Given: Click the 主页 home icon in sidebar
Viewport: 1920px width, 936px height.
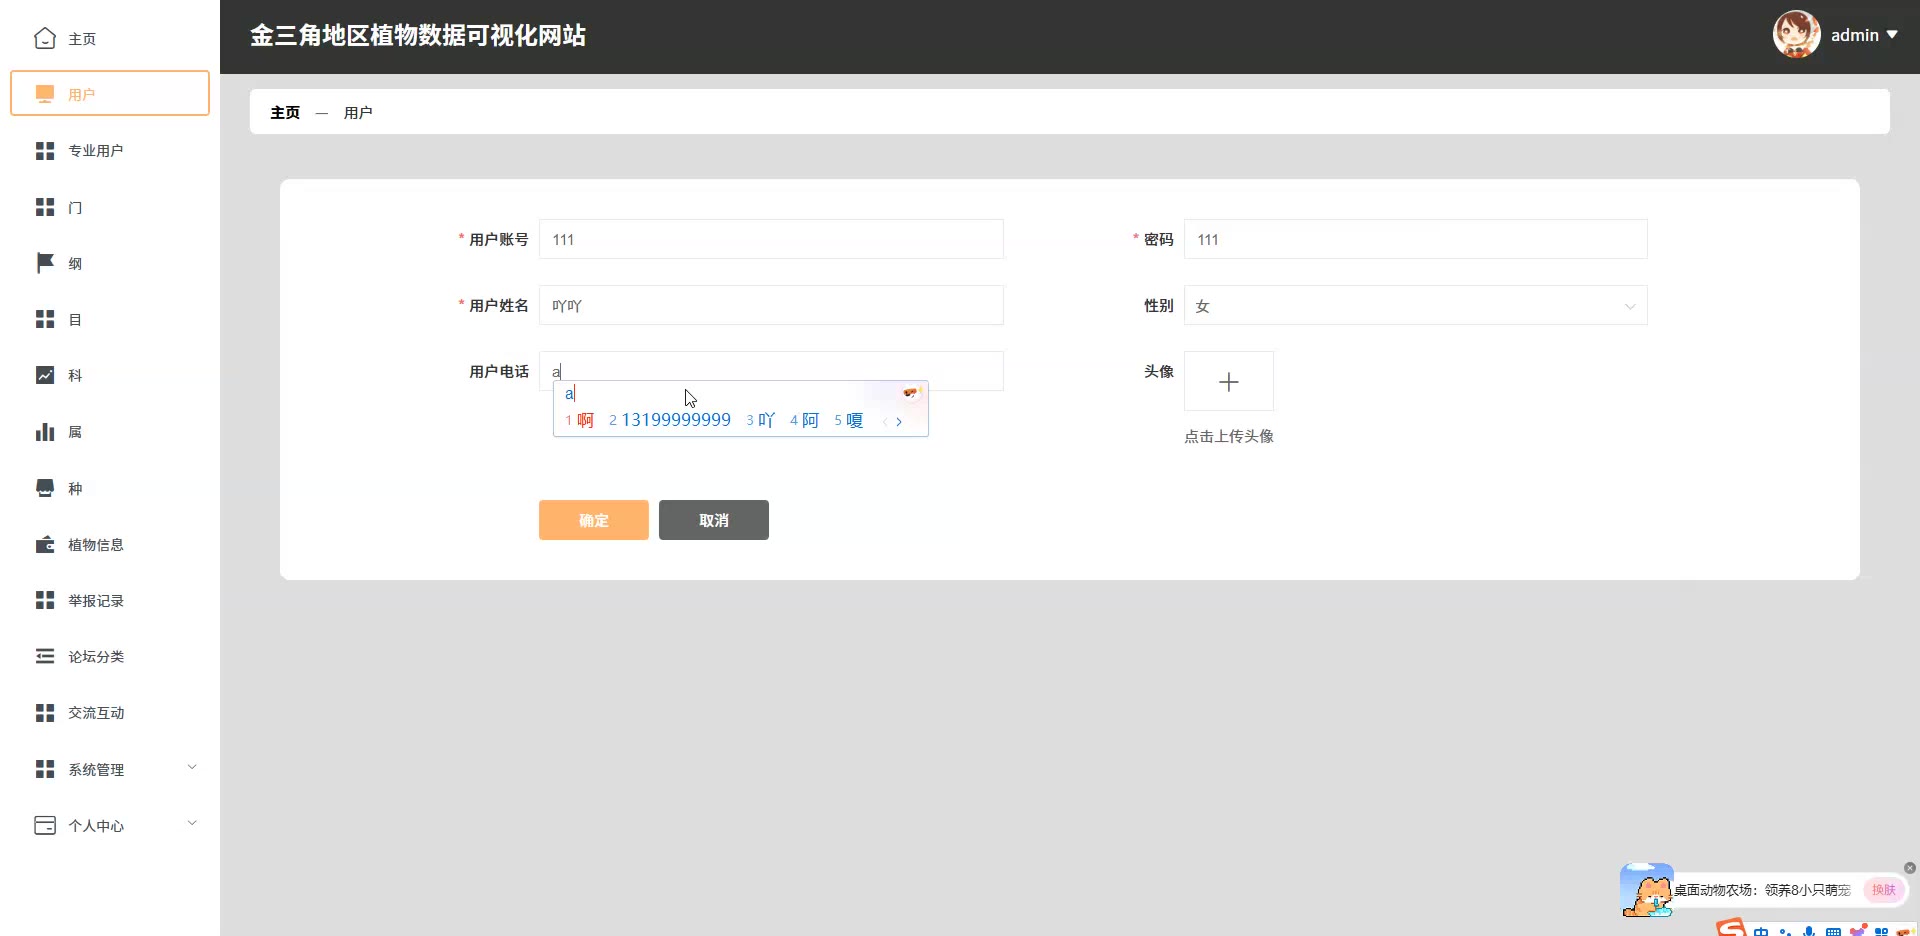Looking at the screenshot, I should tap(45, 38).
